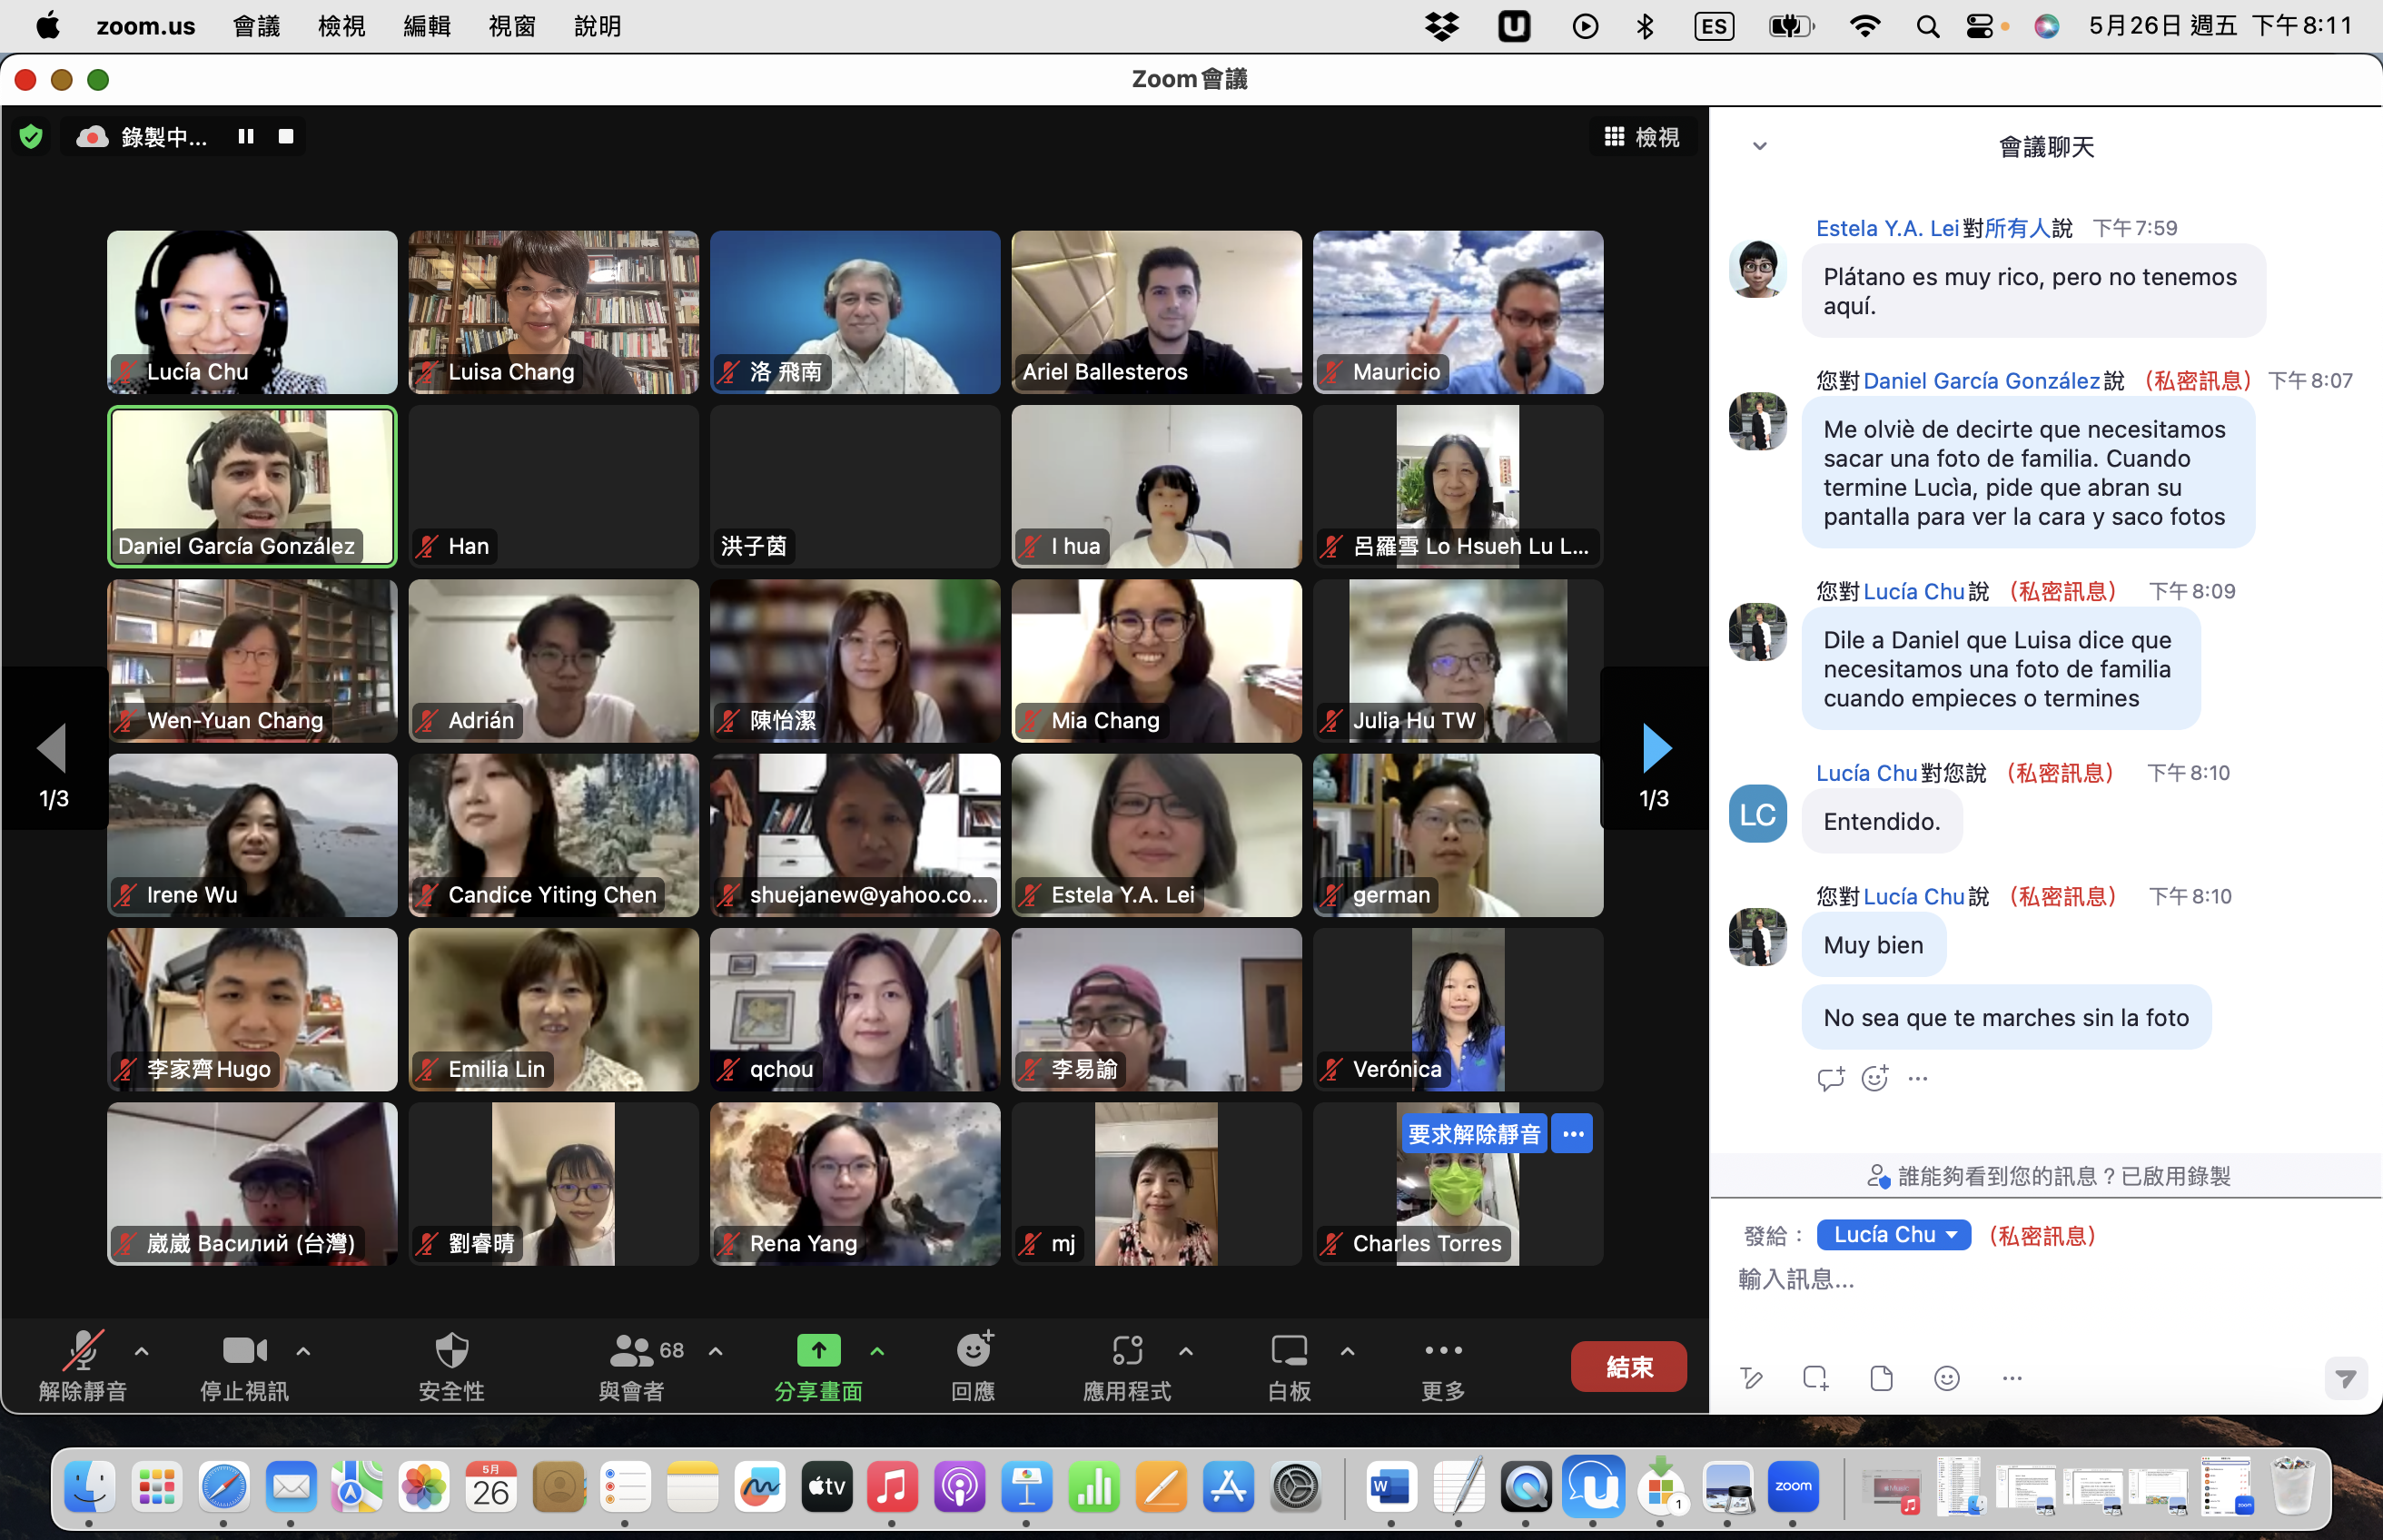The width and height of the screenshot is (2383, 1540).
Task: Open the 會議 menu in menu bar
Action: coord(257,26)
